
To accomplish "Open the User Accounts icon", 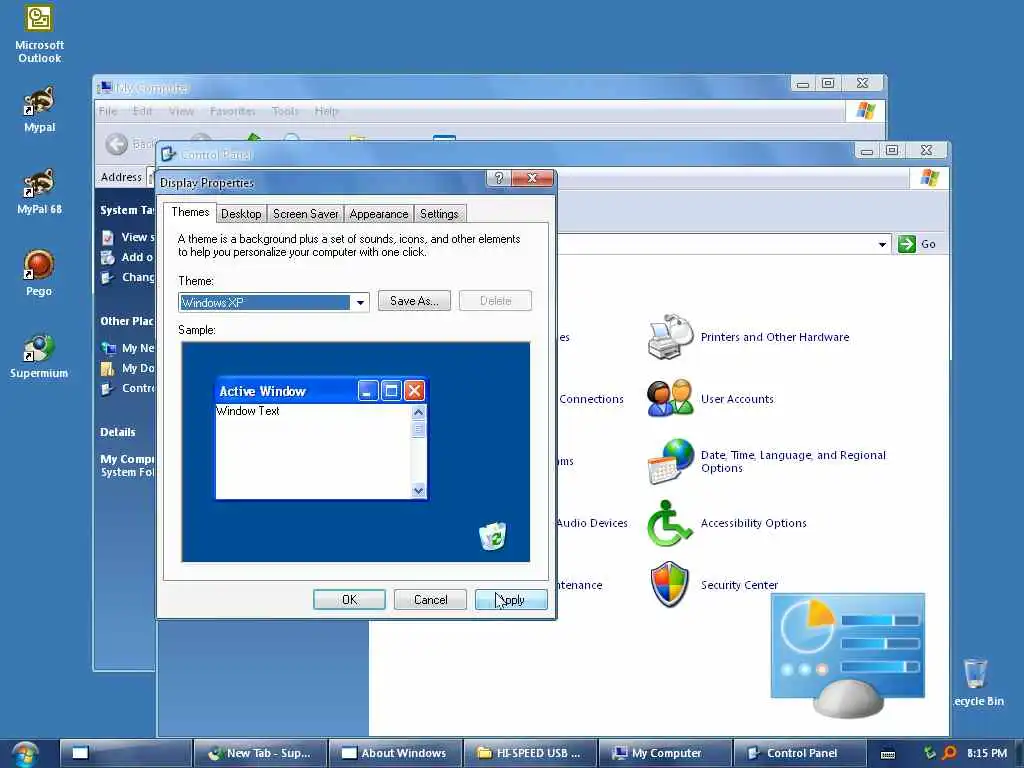I will point(670,398).
